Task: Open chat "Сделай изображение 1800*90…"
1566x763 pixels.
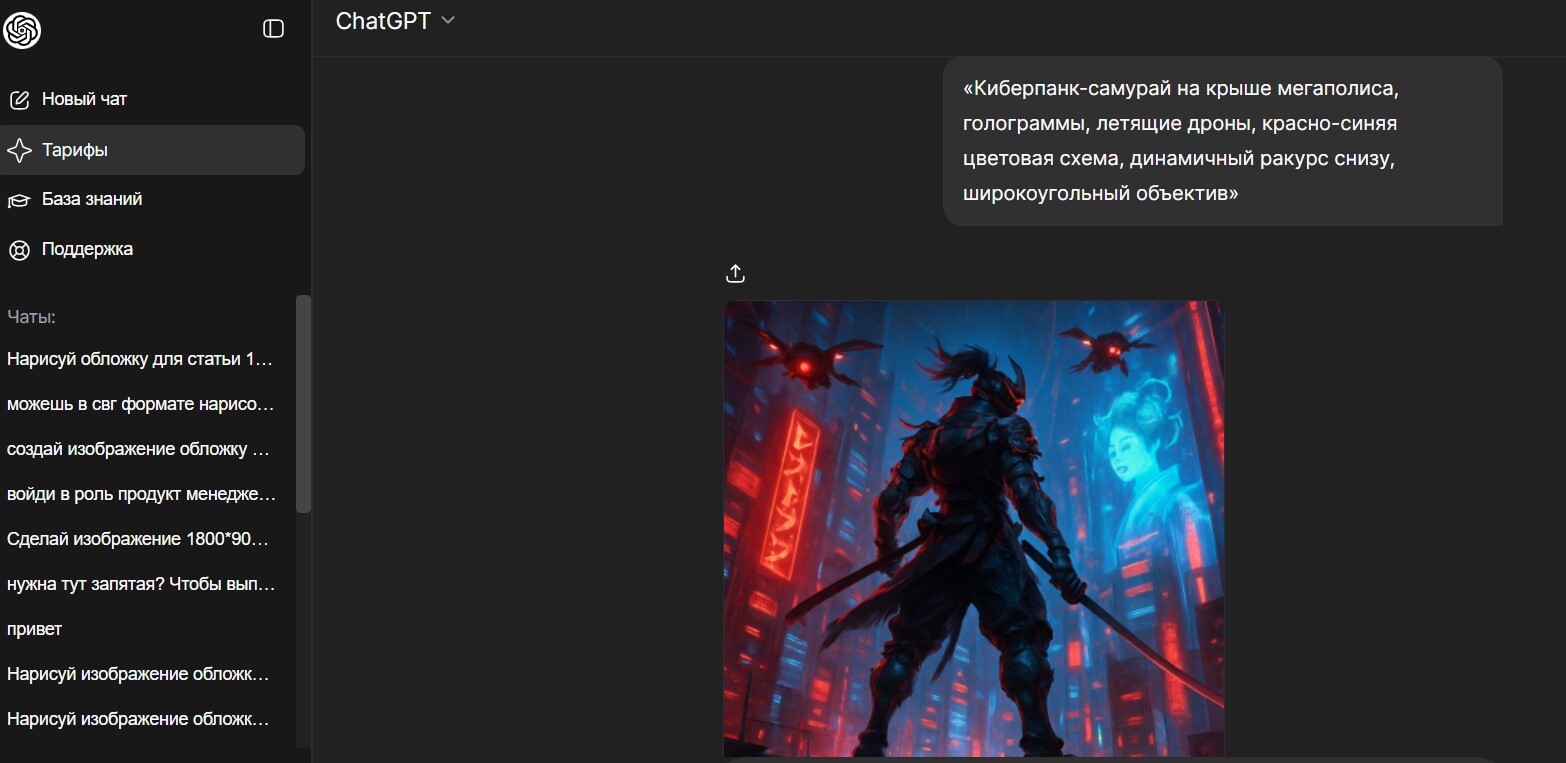Action: 140,539
